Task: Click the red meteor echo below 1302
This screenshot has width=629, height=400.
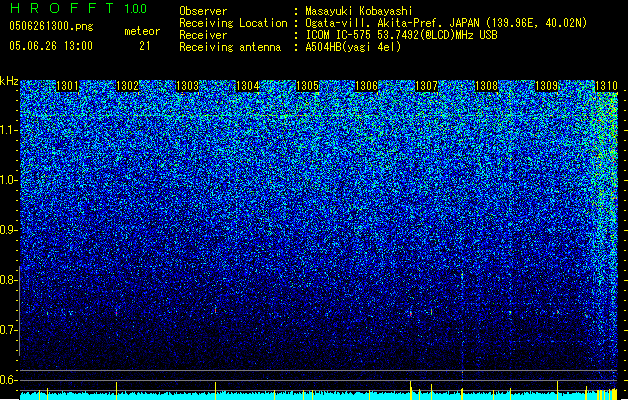Action: point(117,312)
